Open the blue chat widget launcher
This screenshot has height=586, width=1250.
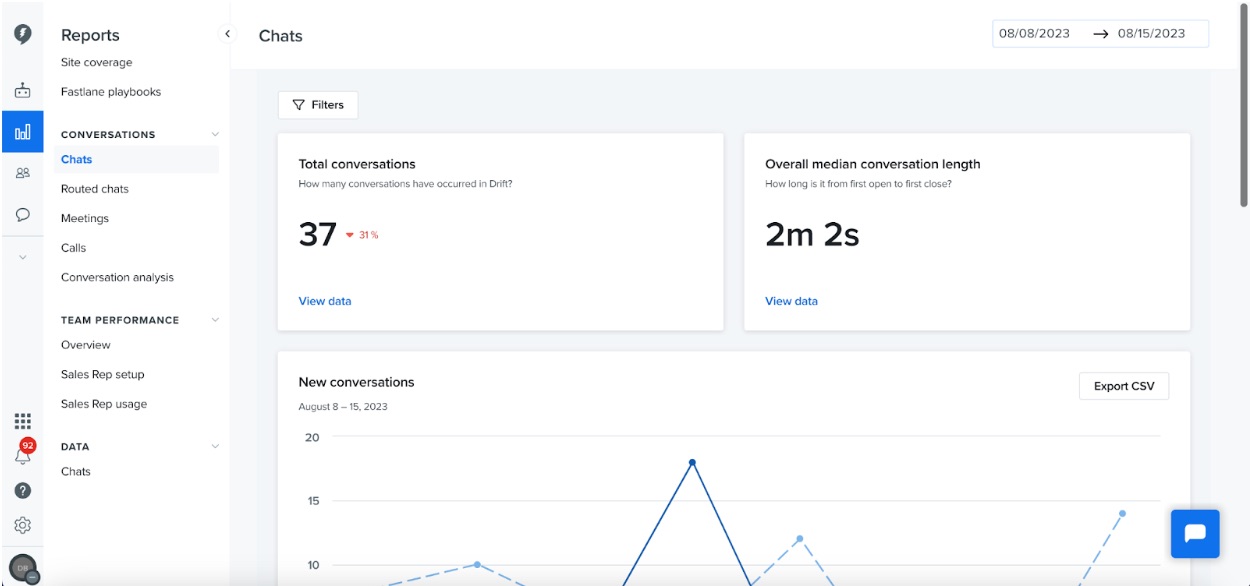tap(1195, 534)
